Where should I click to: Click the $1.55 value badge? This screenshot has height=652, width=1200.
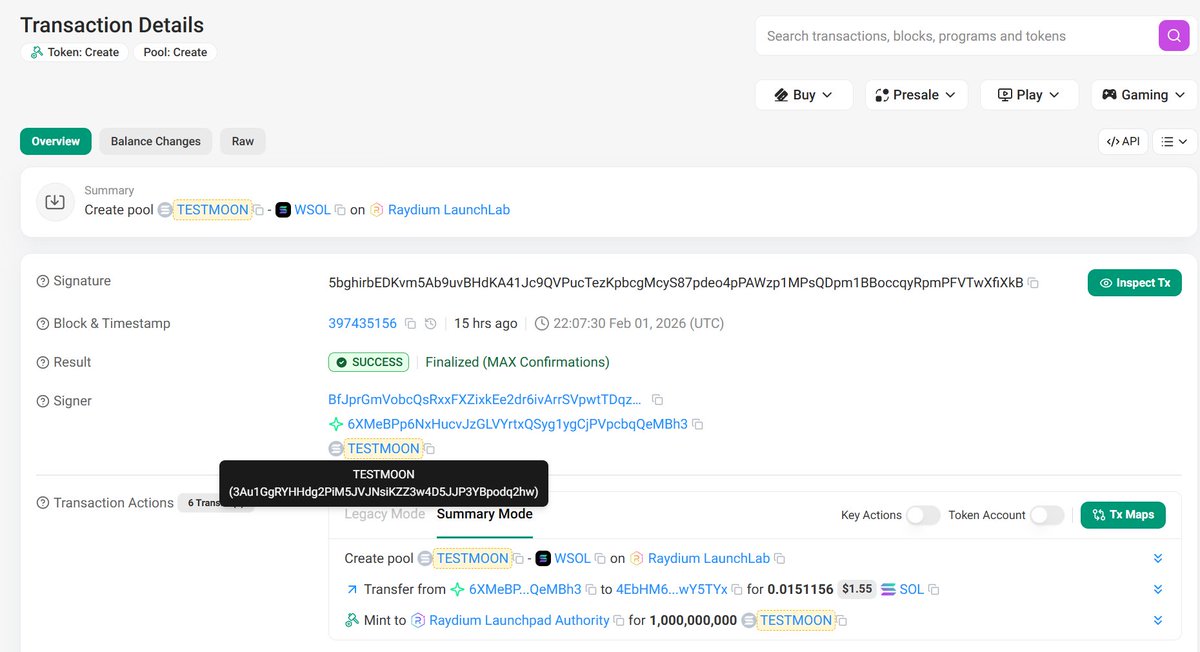pos(857,590)
